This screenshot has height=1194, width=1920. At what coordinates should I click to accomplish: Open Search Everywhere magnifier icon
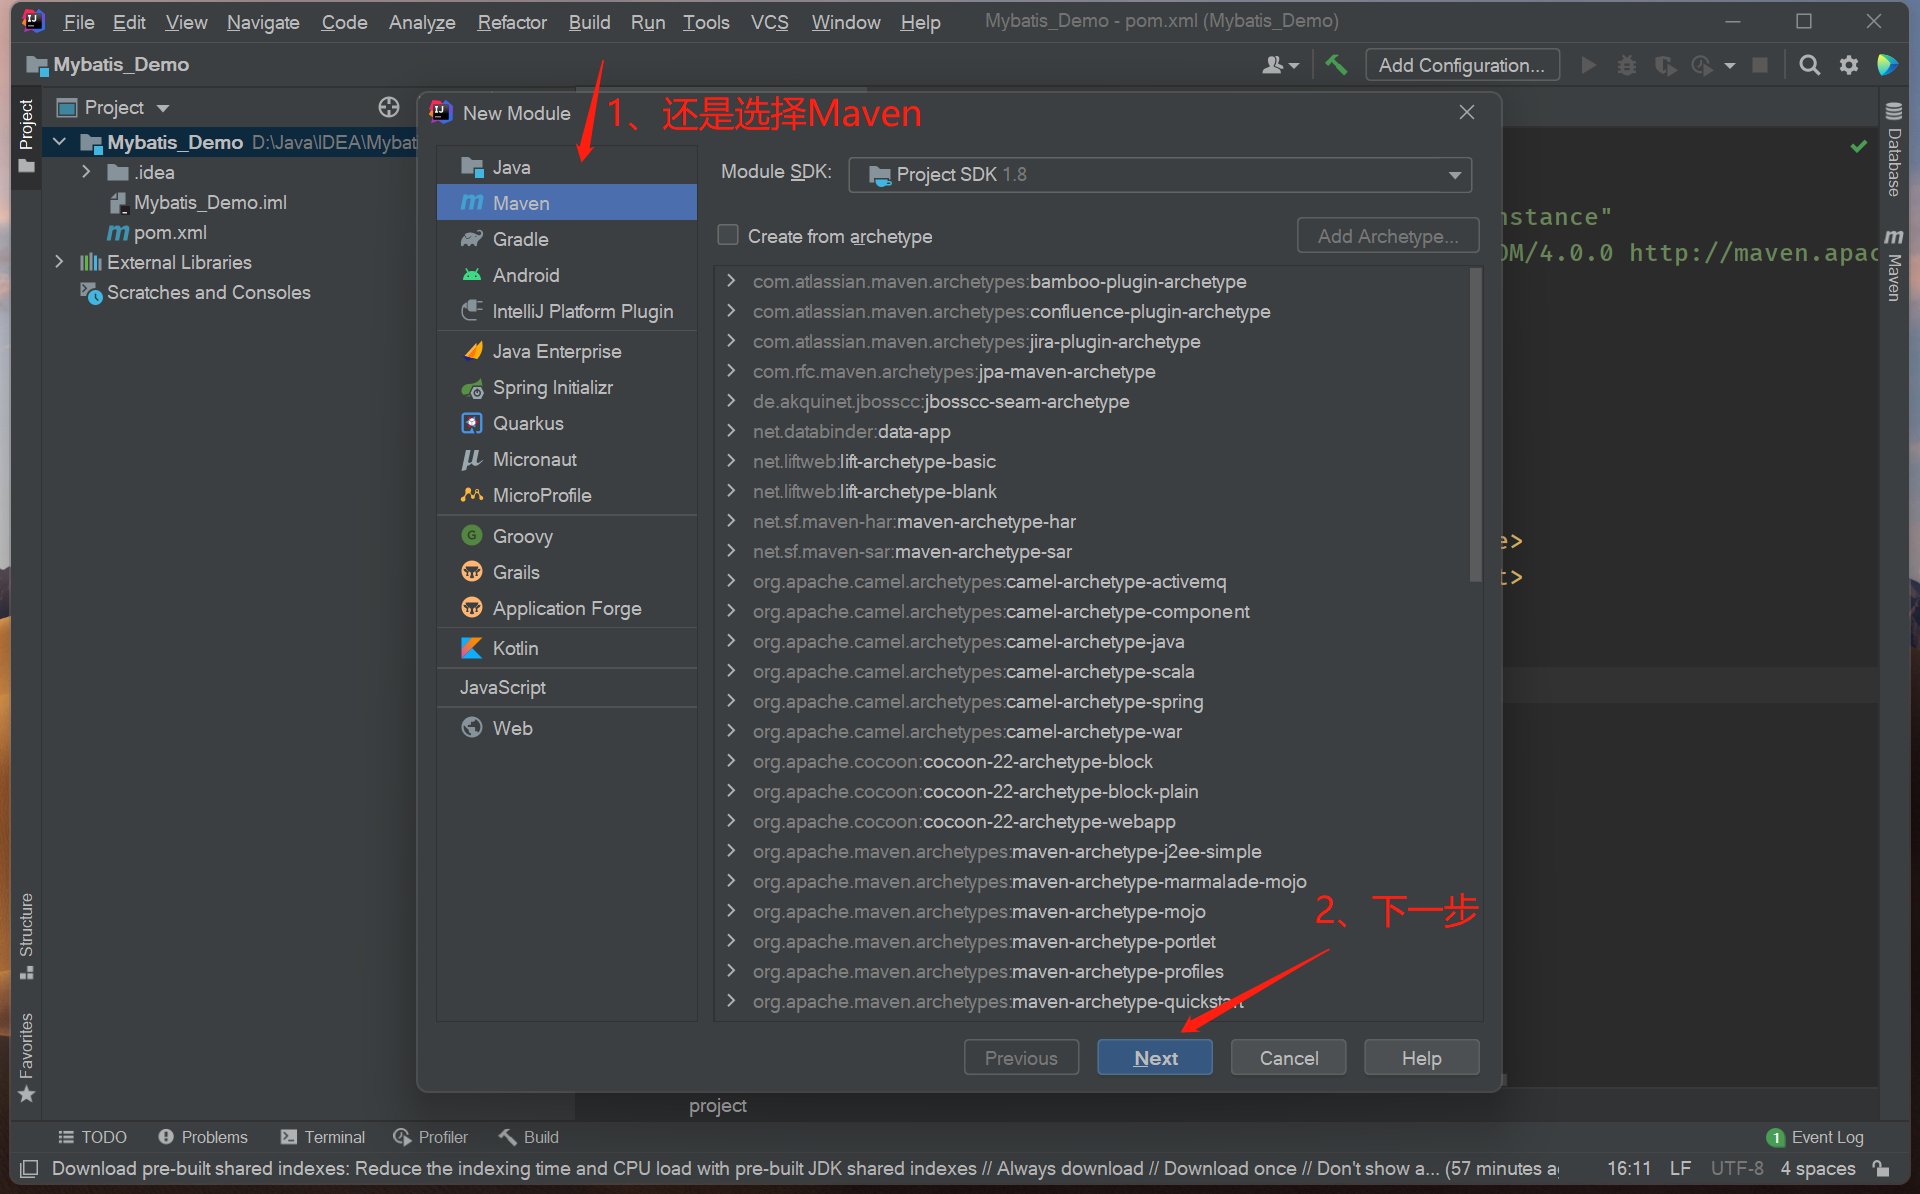[x=1809, y=65]
